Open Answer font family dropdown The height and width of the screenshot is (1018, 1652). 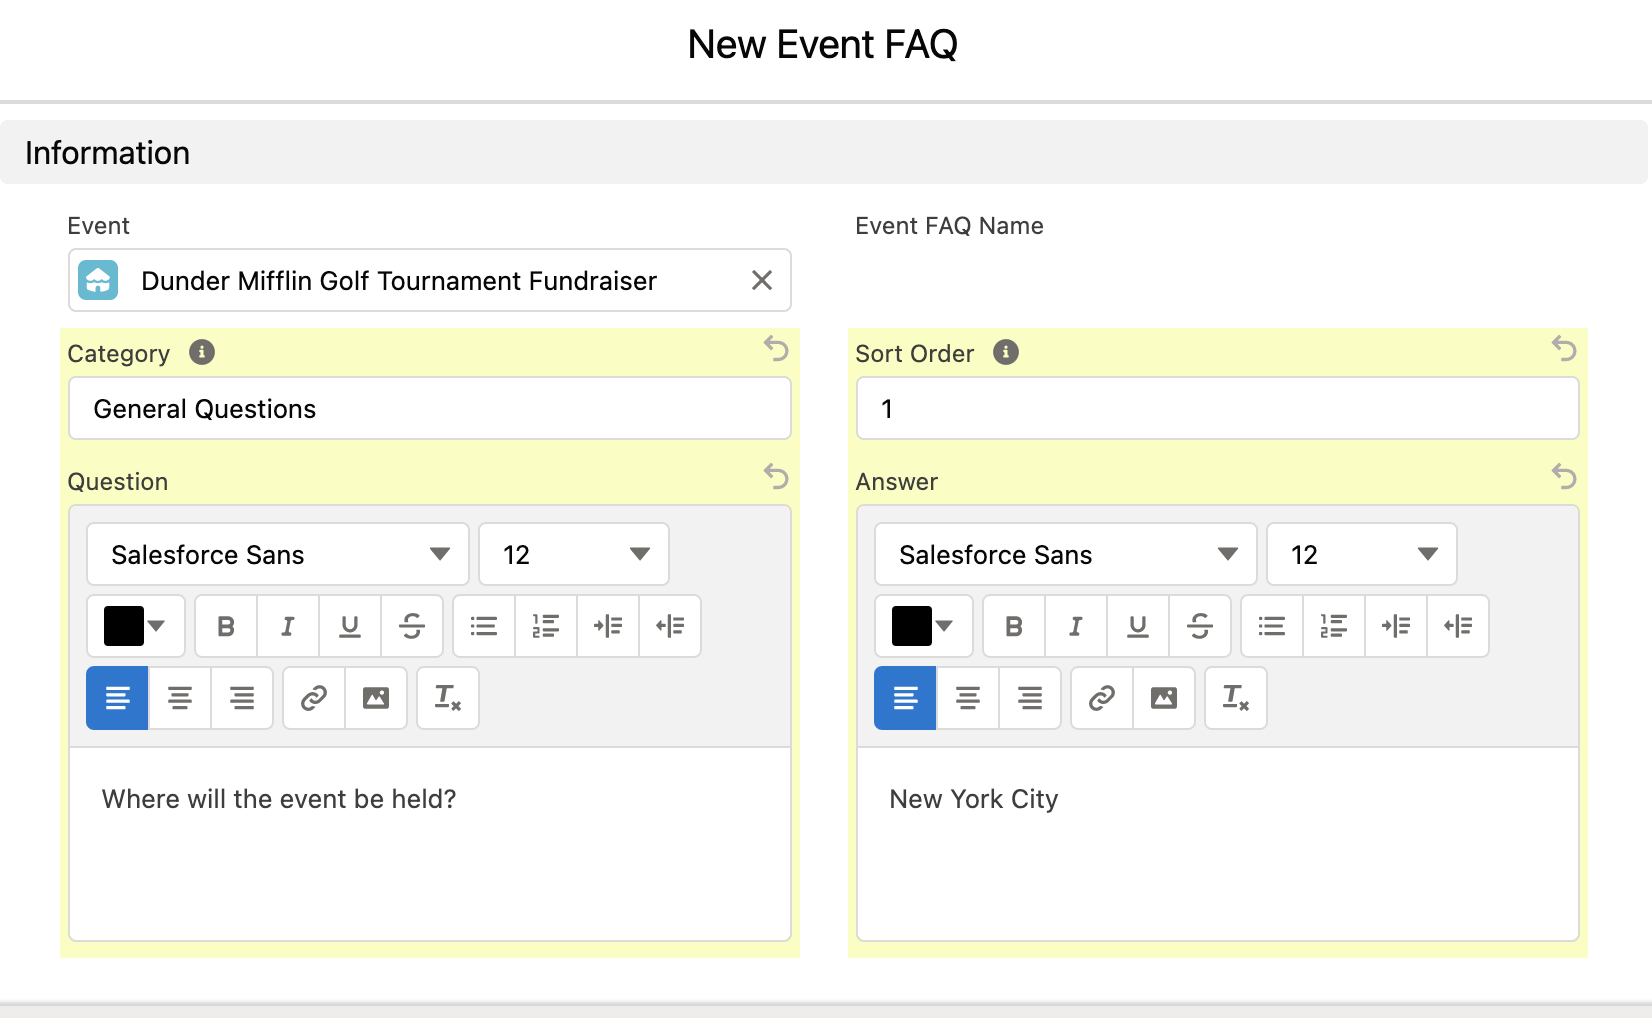tap(1066, 554)
